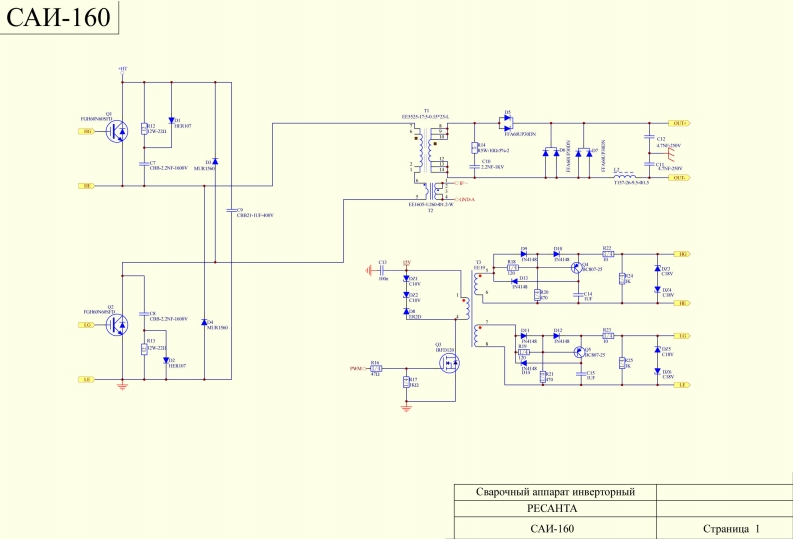This screenshot has height=539, width=793.
Task: Select the GND-A net label
Action: tap(464, 200)
